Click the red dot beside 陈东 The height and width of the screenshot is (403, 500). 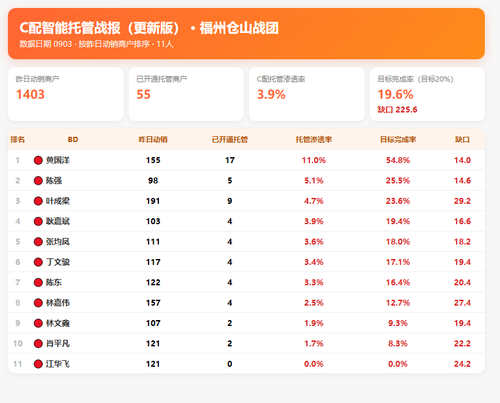tap(38, 282)
